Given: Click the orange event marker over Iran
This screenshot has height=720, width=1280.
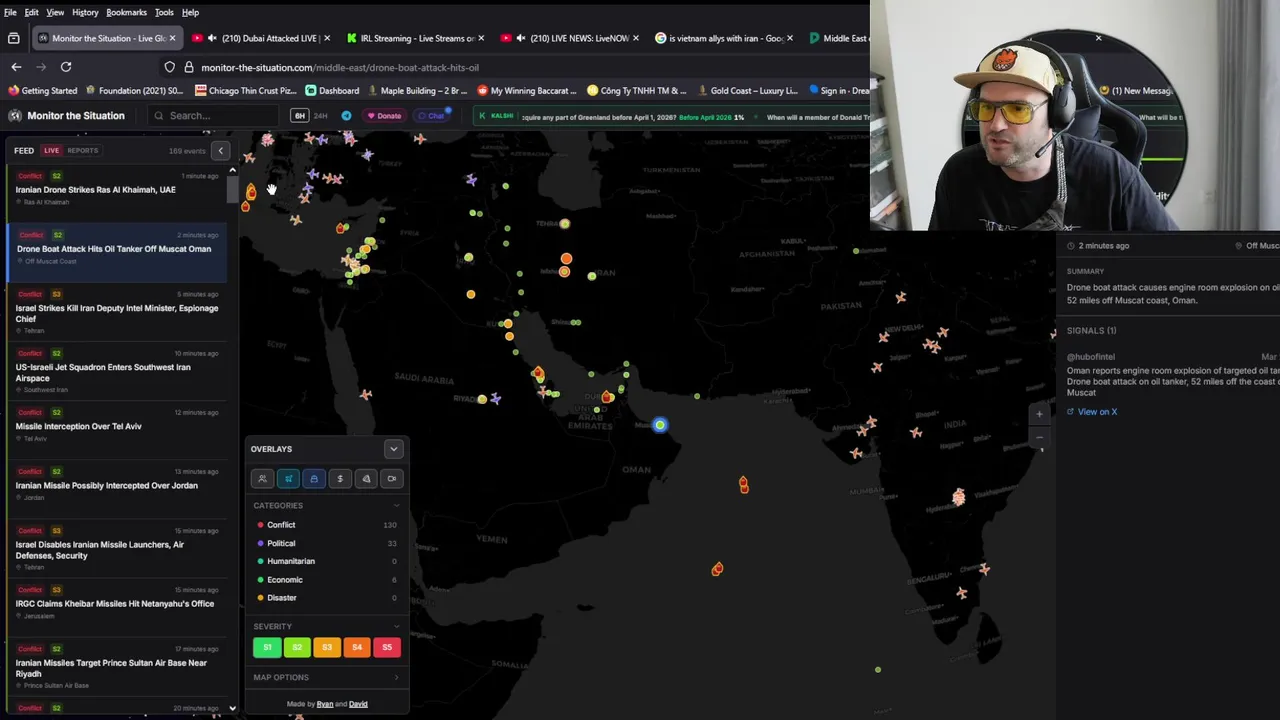Looking at the screenshot, I should point(566,259).
